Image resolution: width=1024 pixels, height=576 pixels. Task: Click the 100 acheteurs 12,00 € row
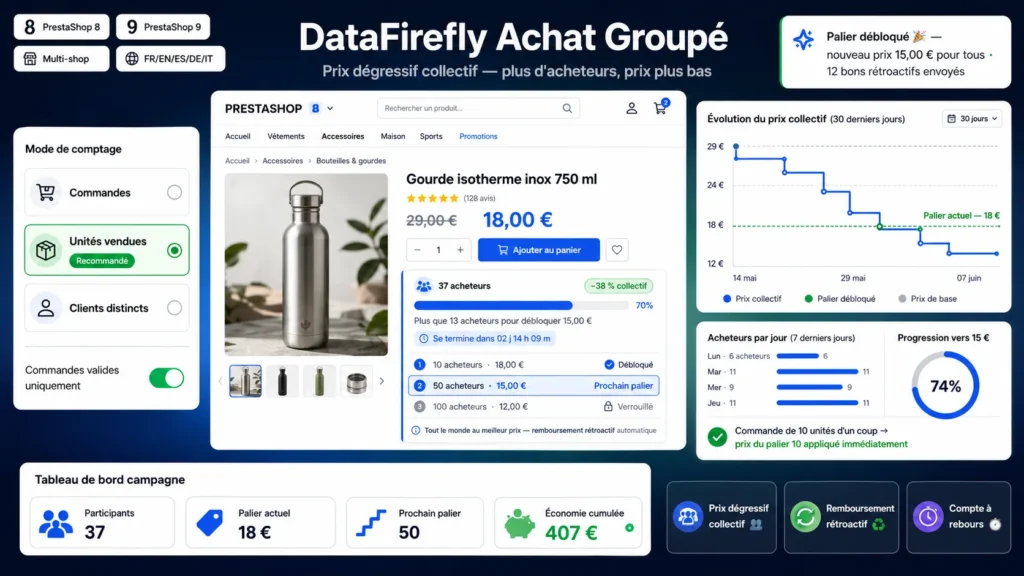(534, 406)
